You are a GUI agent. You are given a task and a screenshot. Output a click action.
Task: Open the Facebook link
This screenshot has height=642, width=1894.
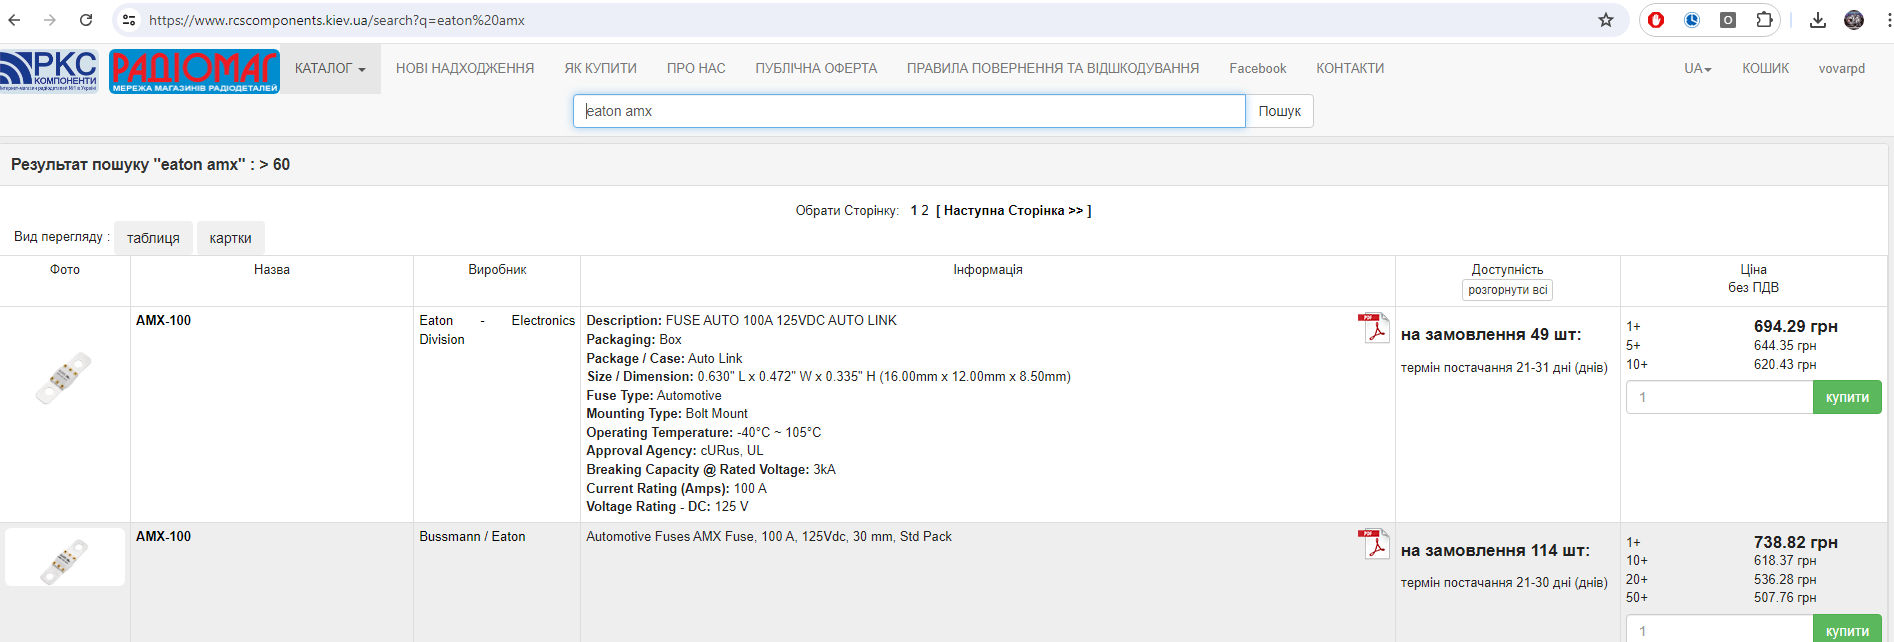pos(1258,69)
